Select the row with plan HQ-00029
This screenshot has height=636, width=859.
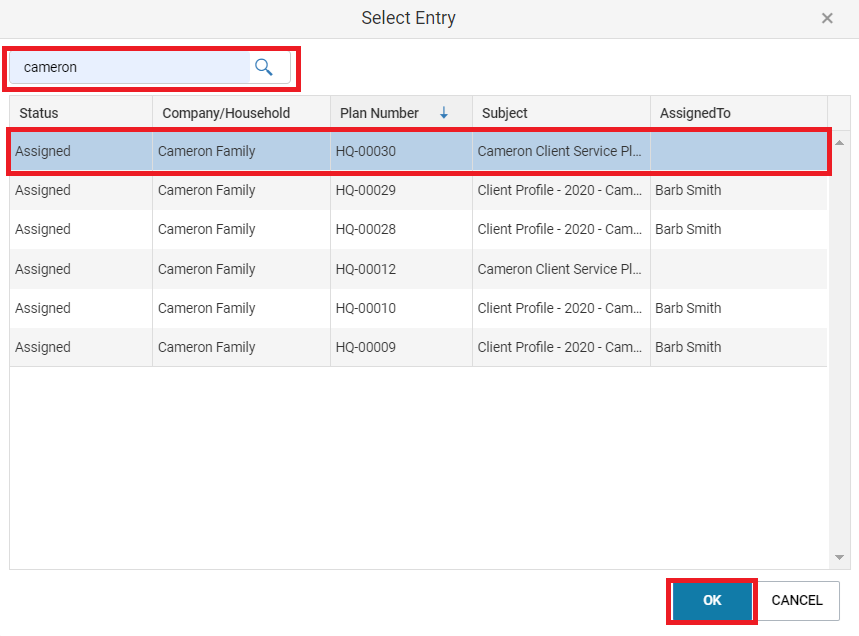tap(419, 190)
